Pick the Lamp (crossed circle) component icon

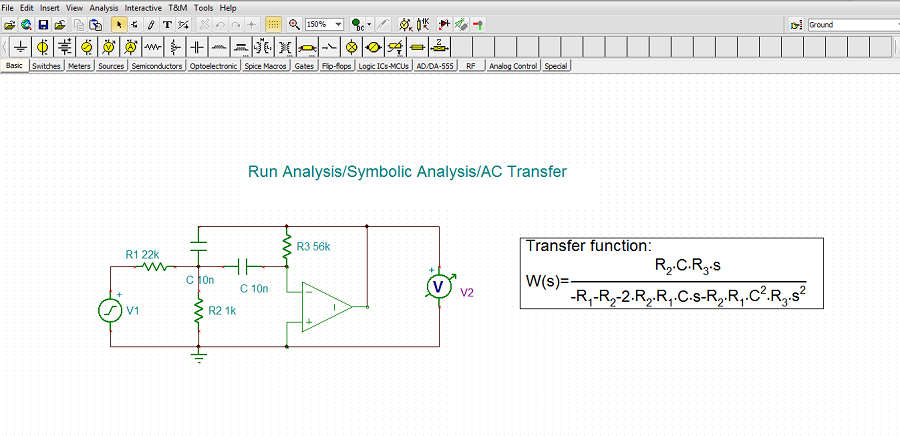(352, 47)
